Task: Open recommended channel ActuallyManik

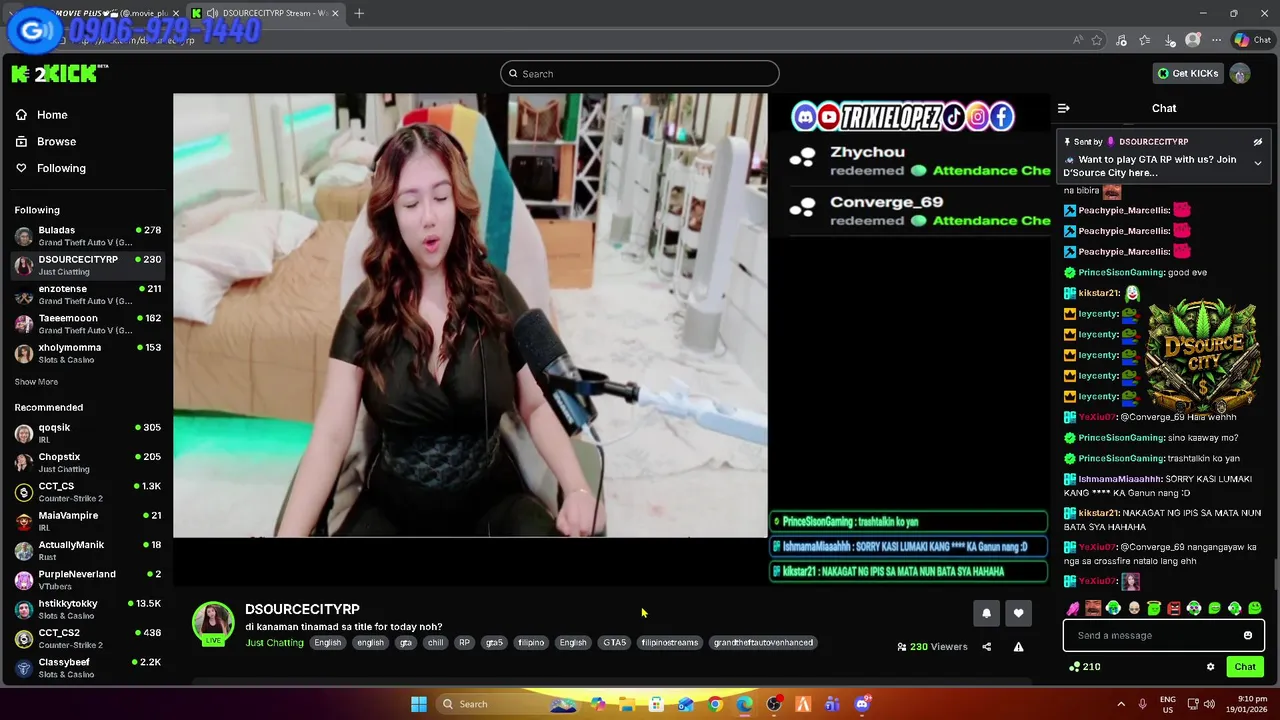Action: tap(88, 550)
